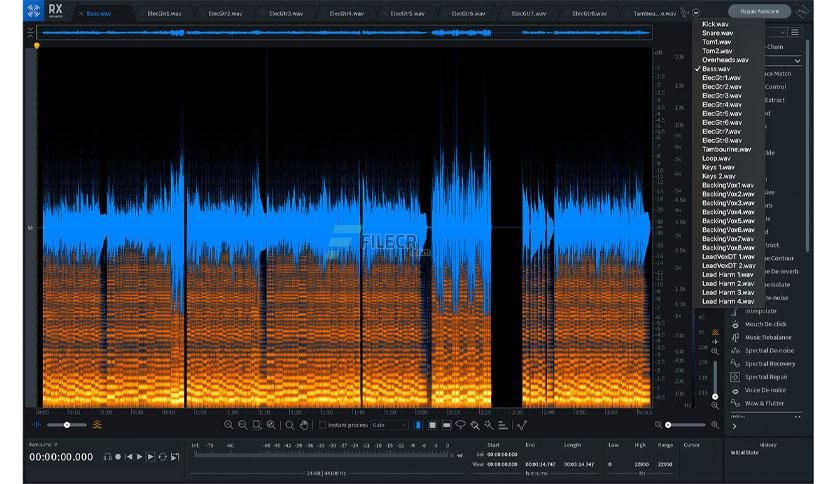Adjust the waveform/spectrogram balance slider
Viewport: 836px width, 484px height.
[x=66, y=425]
